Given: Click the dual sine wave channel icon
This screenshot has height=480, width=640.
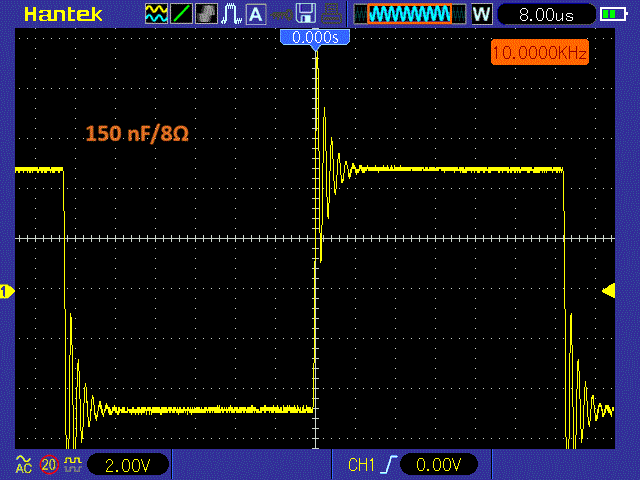Looking at the screenshot, I should (156, 13).
